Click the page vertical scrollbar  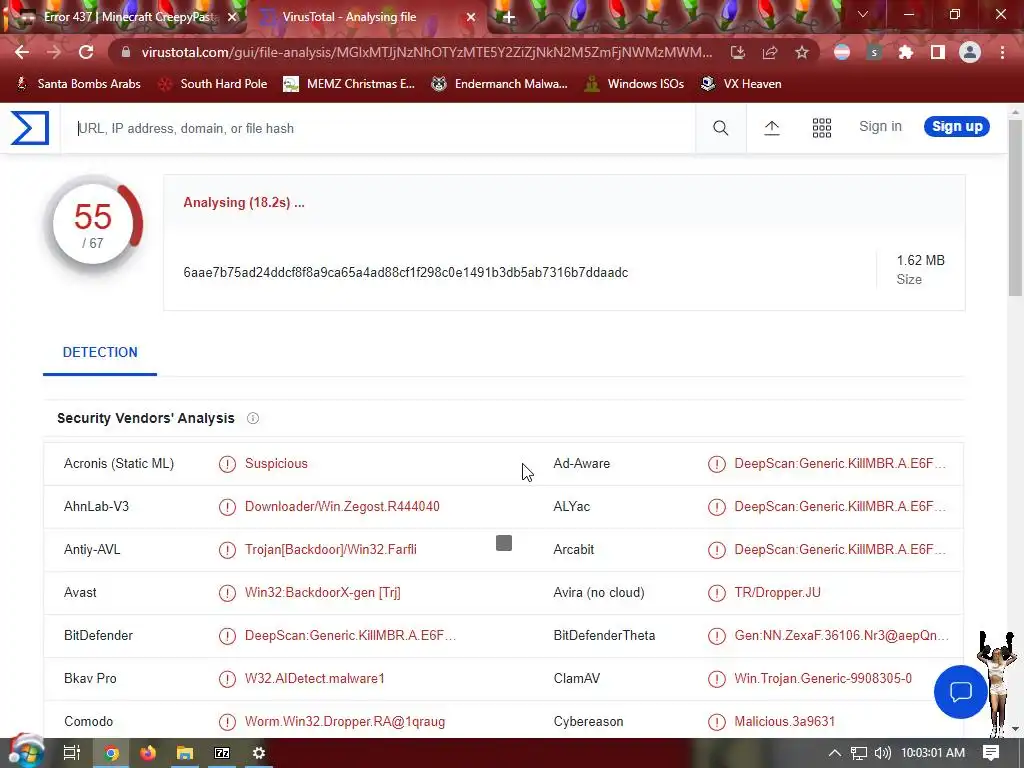coord(1016,208)
